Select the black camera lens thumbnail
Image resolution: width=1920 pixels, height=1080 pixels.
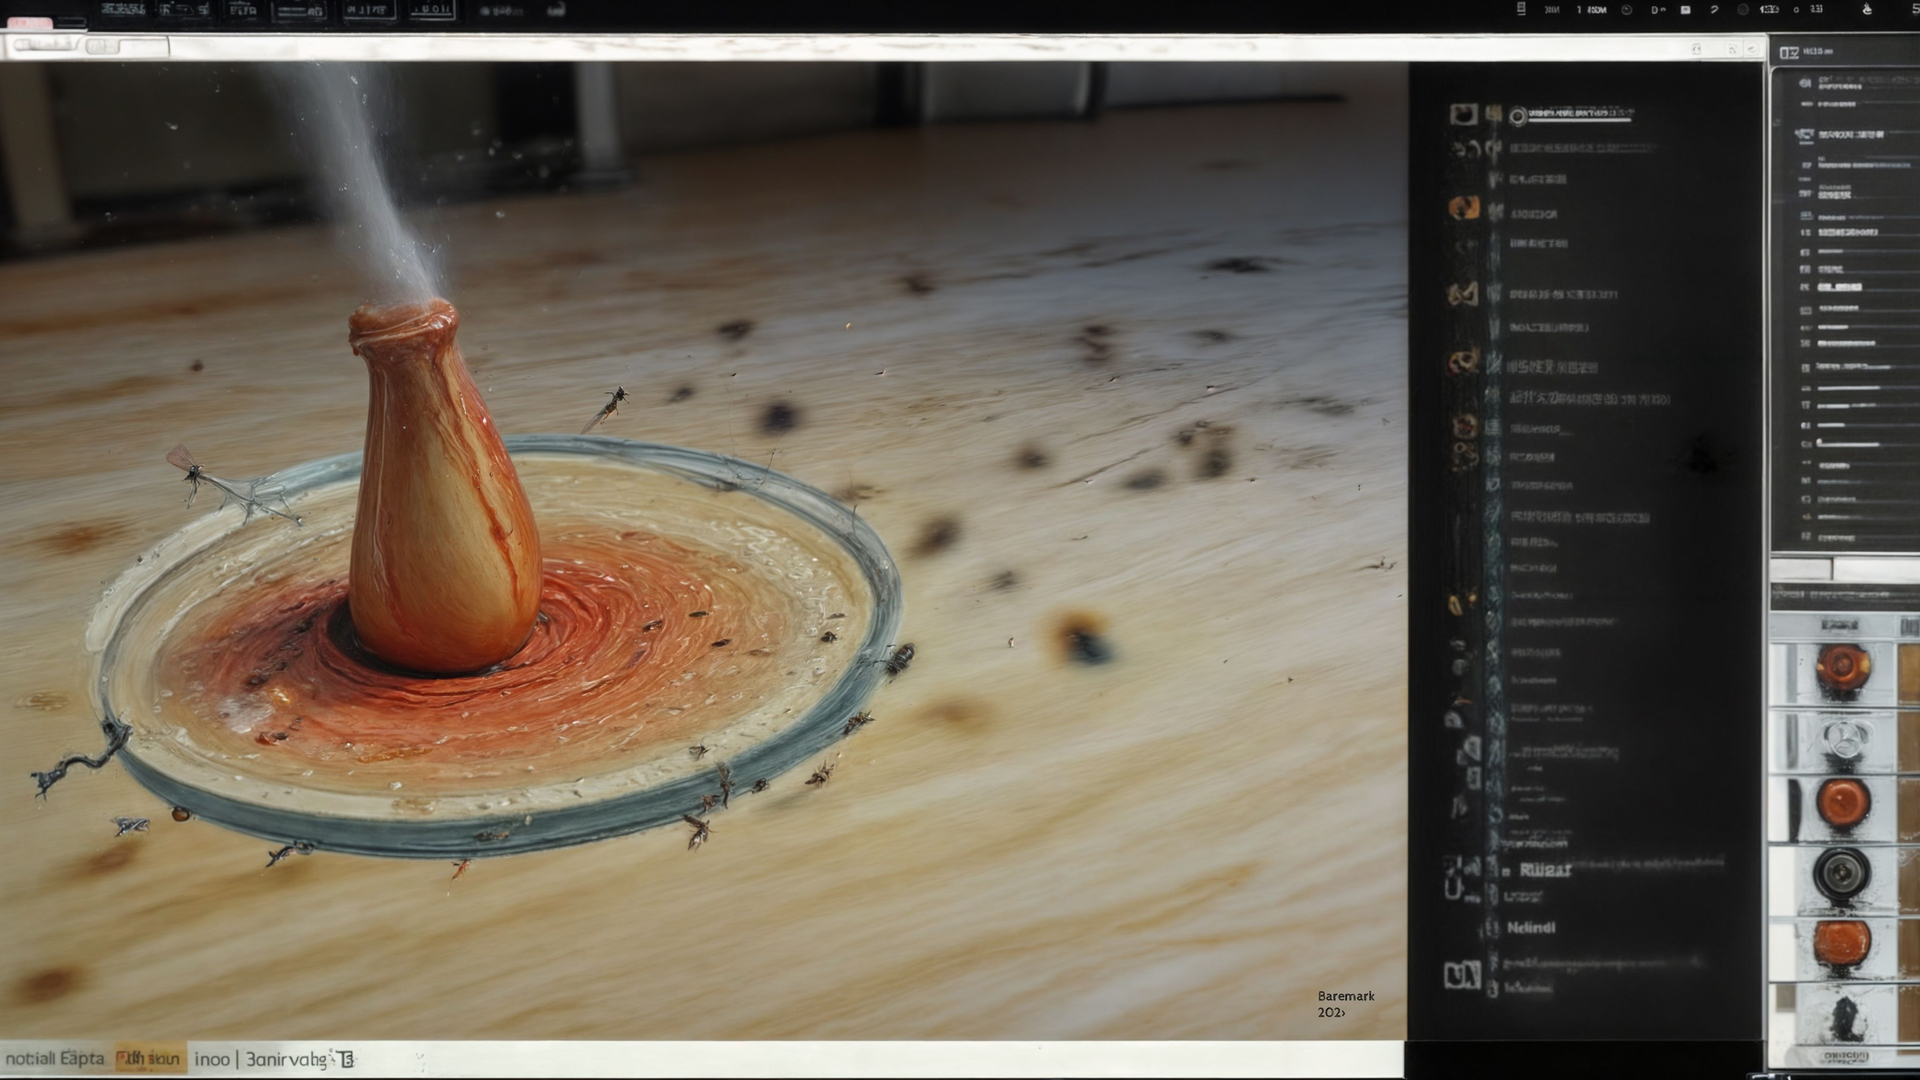pos(1842,876)
